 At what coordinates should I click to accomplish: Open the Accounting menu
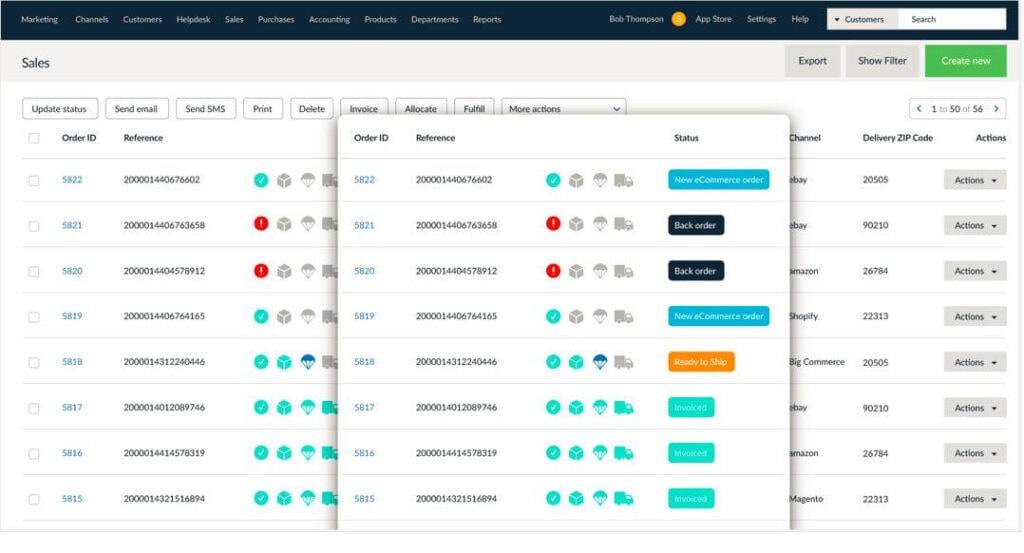[x=329, y=19]
